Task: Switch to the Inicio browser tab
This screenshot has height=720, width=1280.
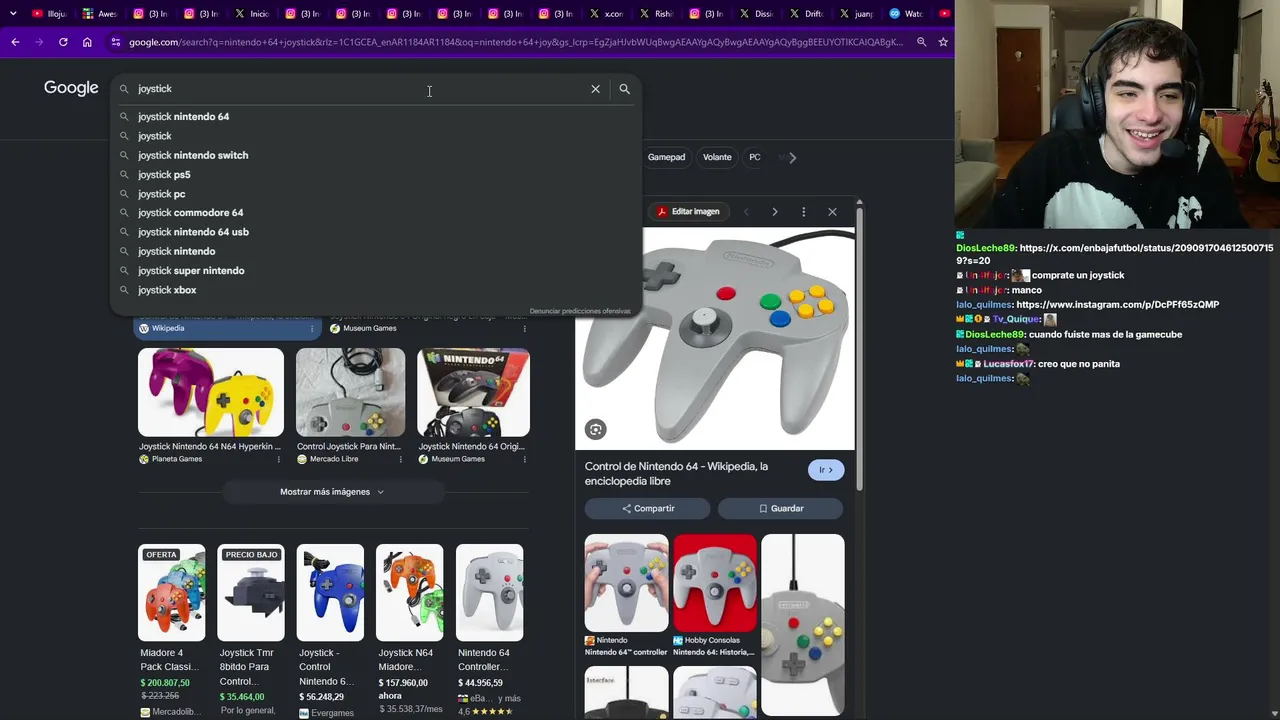Action: 252,14
